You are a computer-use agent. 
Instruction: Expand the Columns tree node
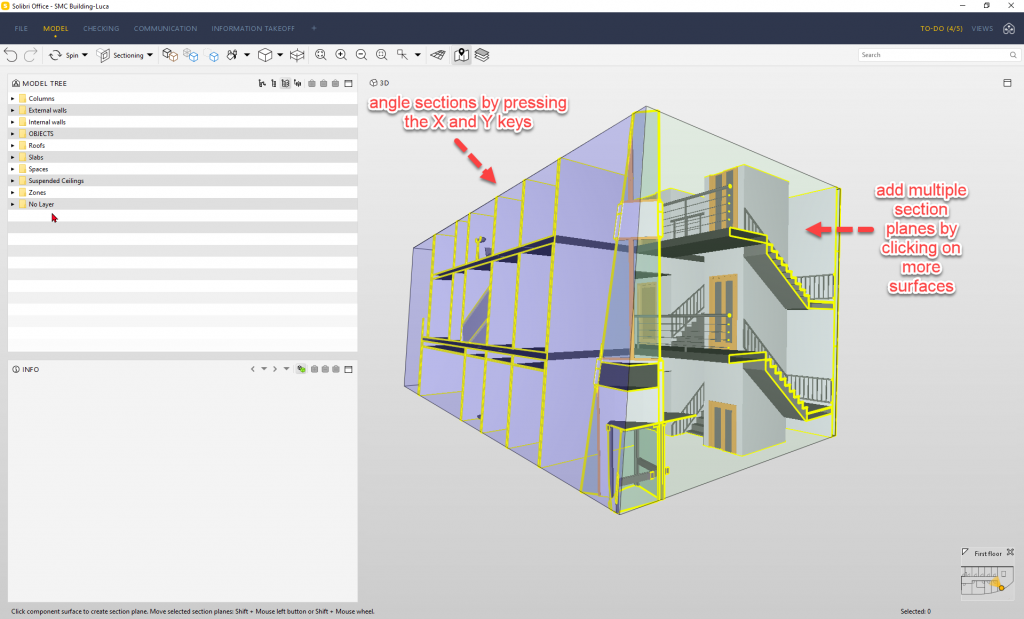pos(12,99)
